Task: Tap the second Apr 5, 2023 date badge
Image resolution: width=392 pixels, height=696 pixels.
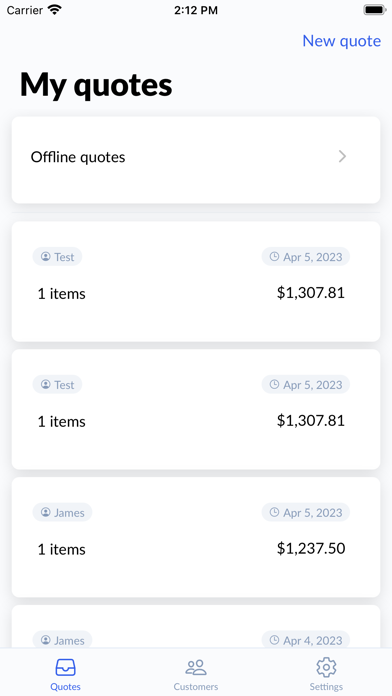Action: pyautogui.click(x=306, y=384)
